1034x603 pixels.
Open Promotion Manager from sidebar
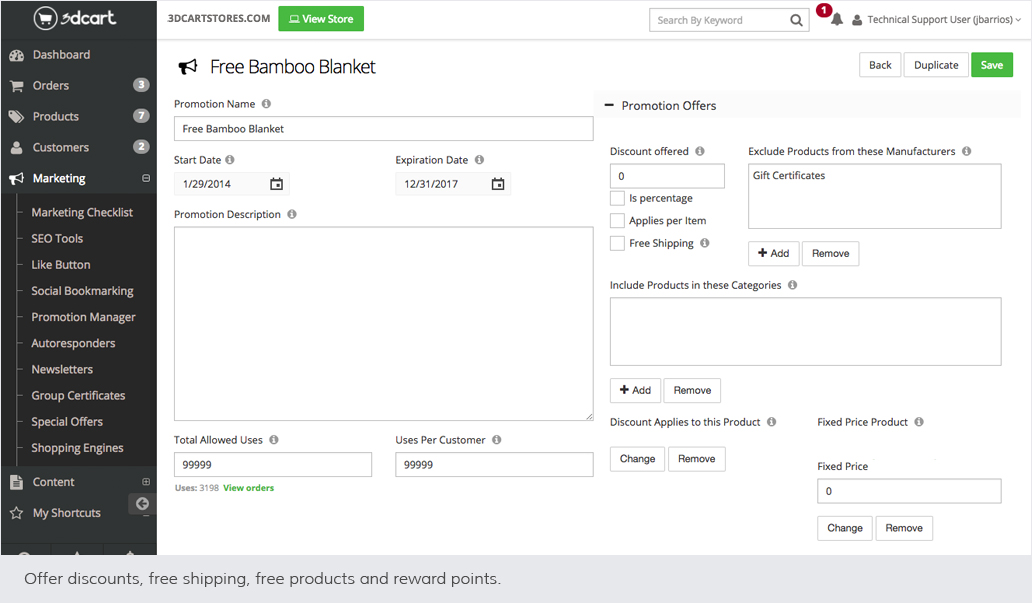coord(83,317)
